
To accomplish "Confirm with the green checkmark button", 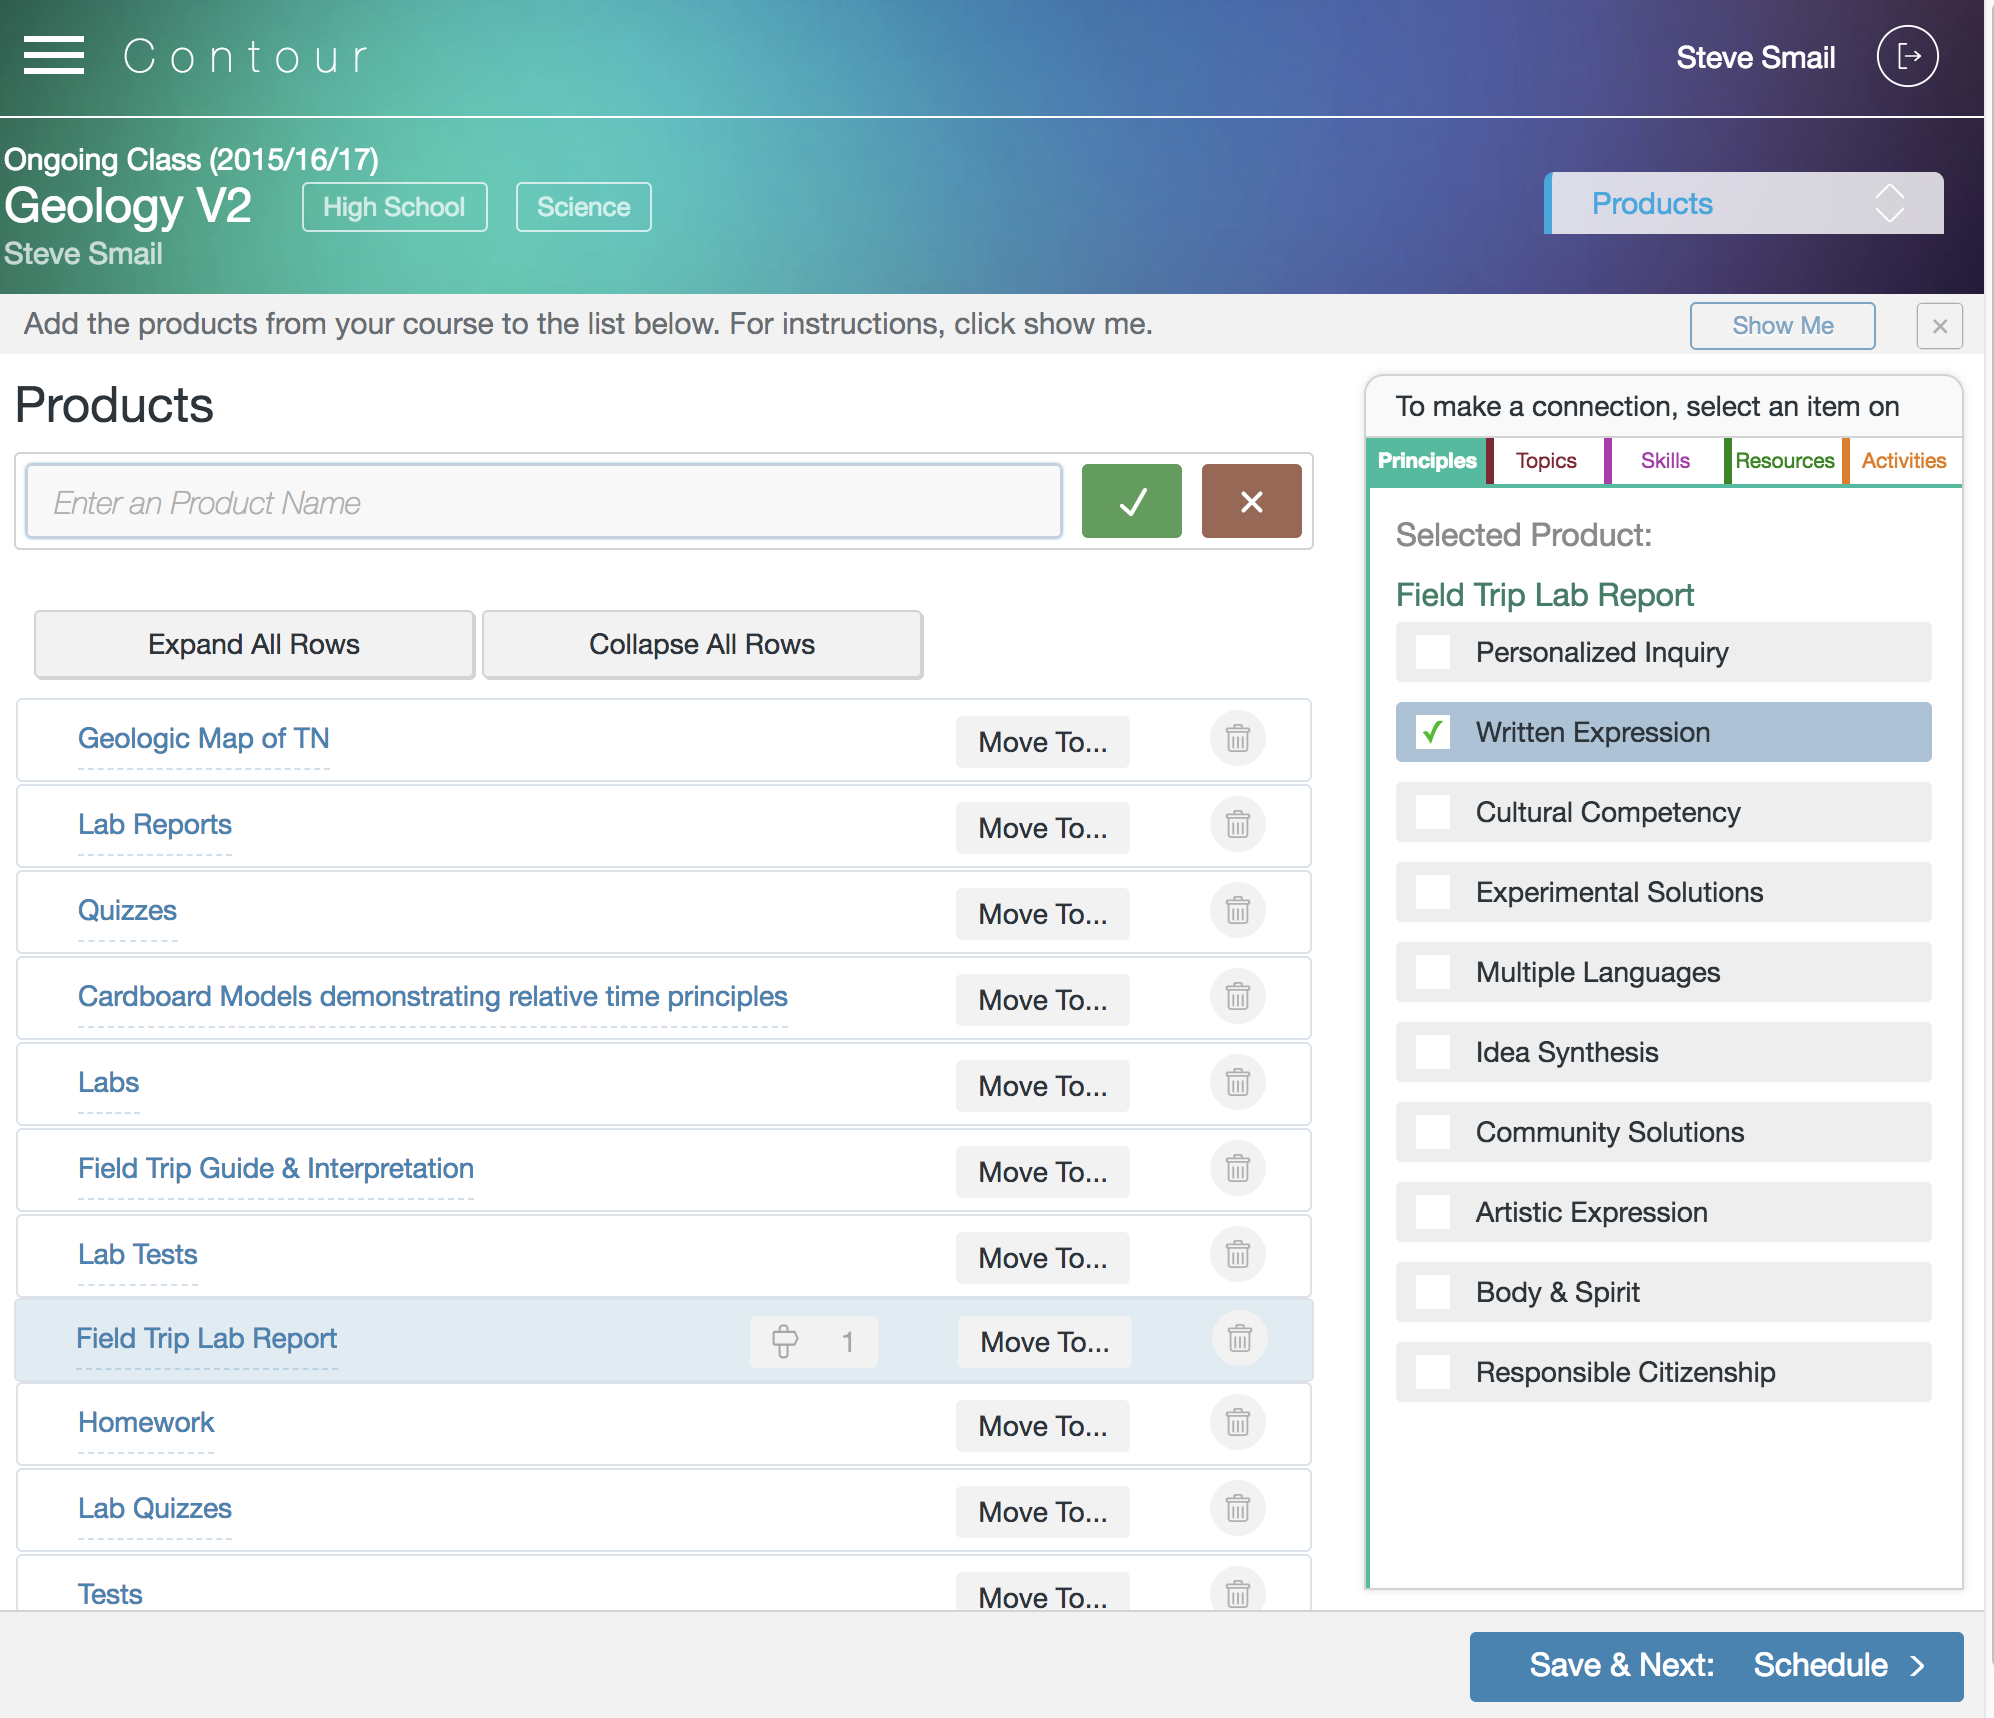I will click(x=1130, y=501).
